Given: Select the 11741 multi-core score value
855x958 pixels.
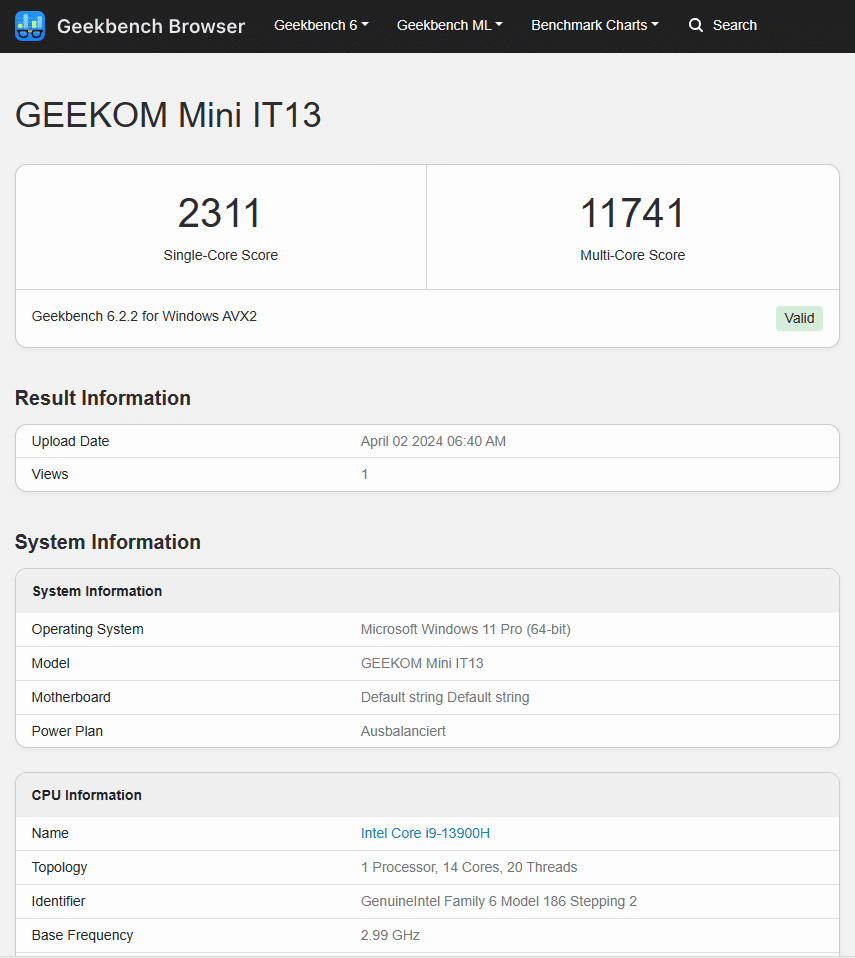Looking at the screenshot, I should [x=633, y=213].
